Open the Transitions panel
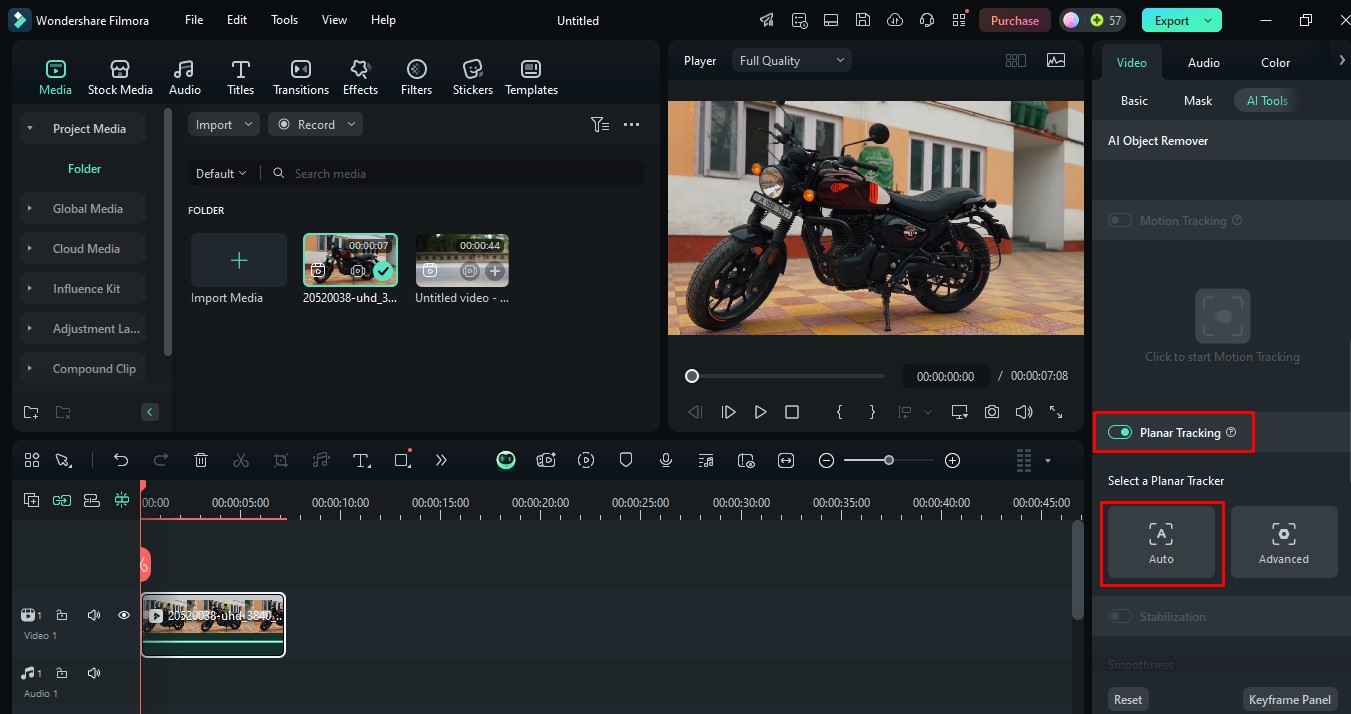The height and width of the screenshot is (714, 1351). click(300, 77)
